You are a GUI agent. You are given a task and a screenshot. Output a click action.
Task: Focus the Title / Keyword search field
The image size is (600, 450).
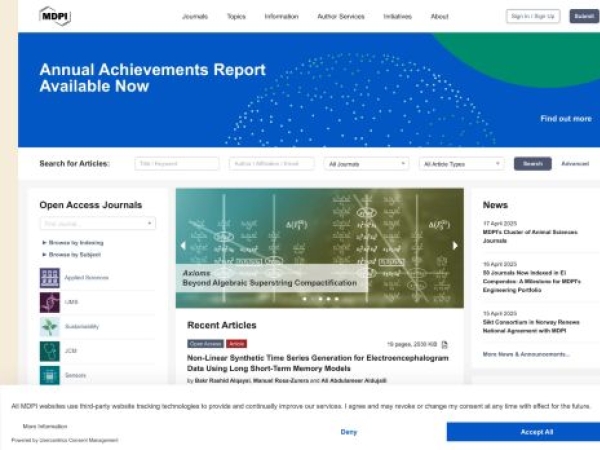point(177,164)
